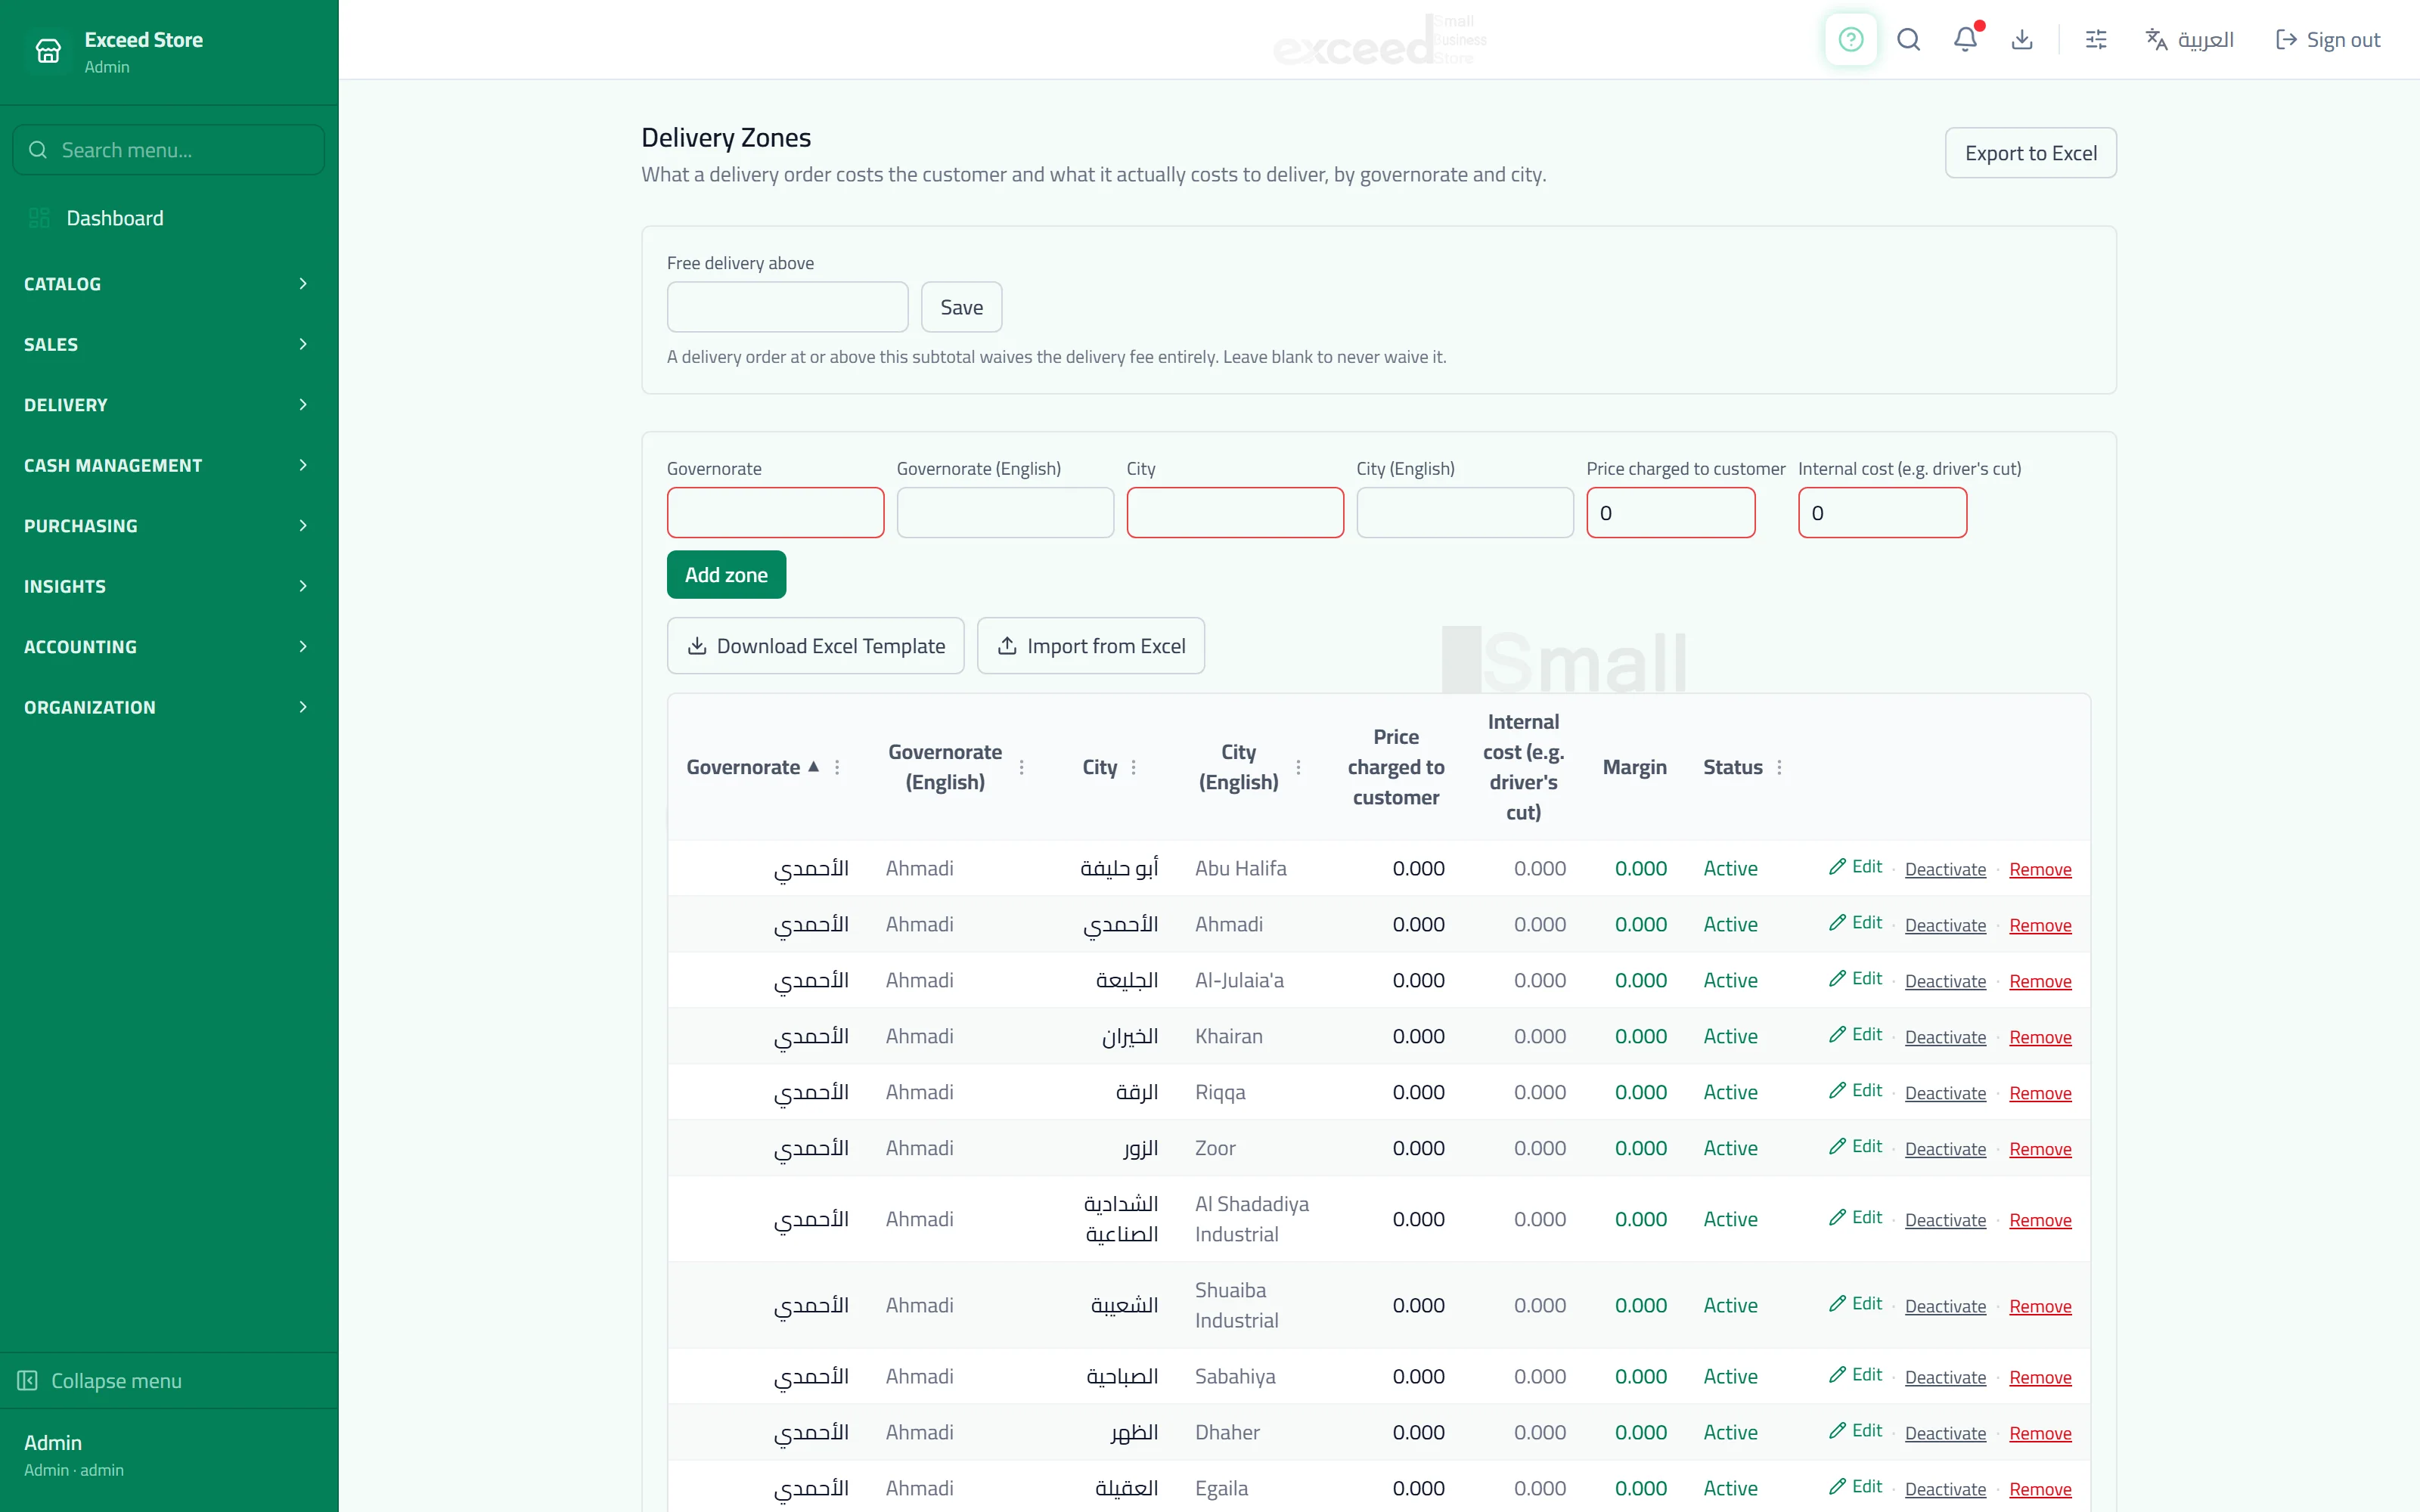Open the display settings sliders icon
2420x1512 pixels.
tap(2096, 39)
